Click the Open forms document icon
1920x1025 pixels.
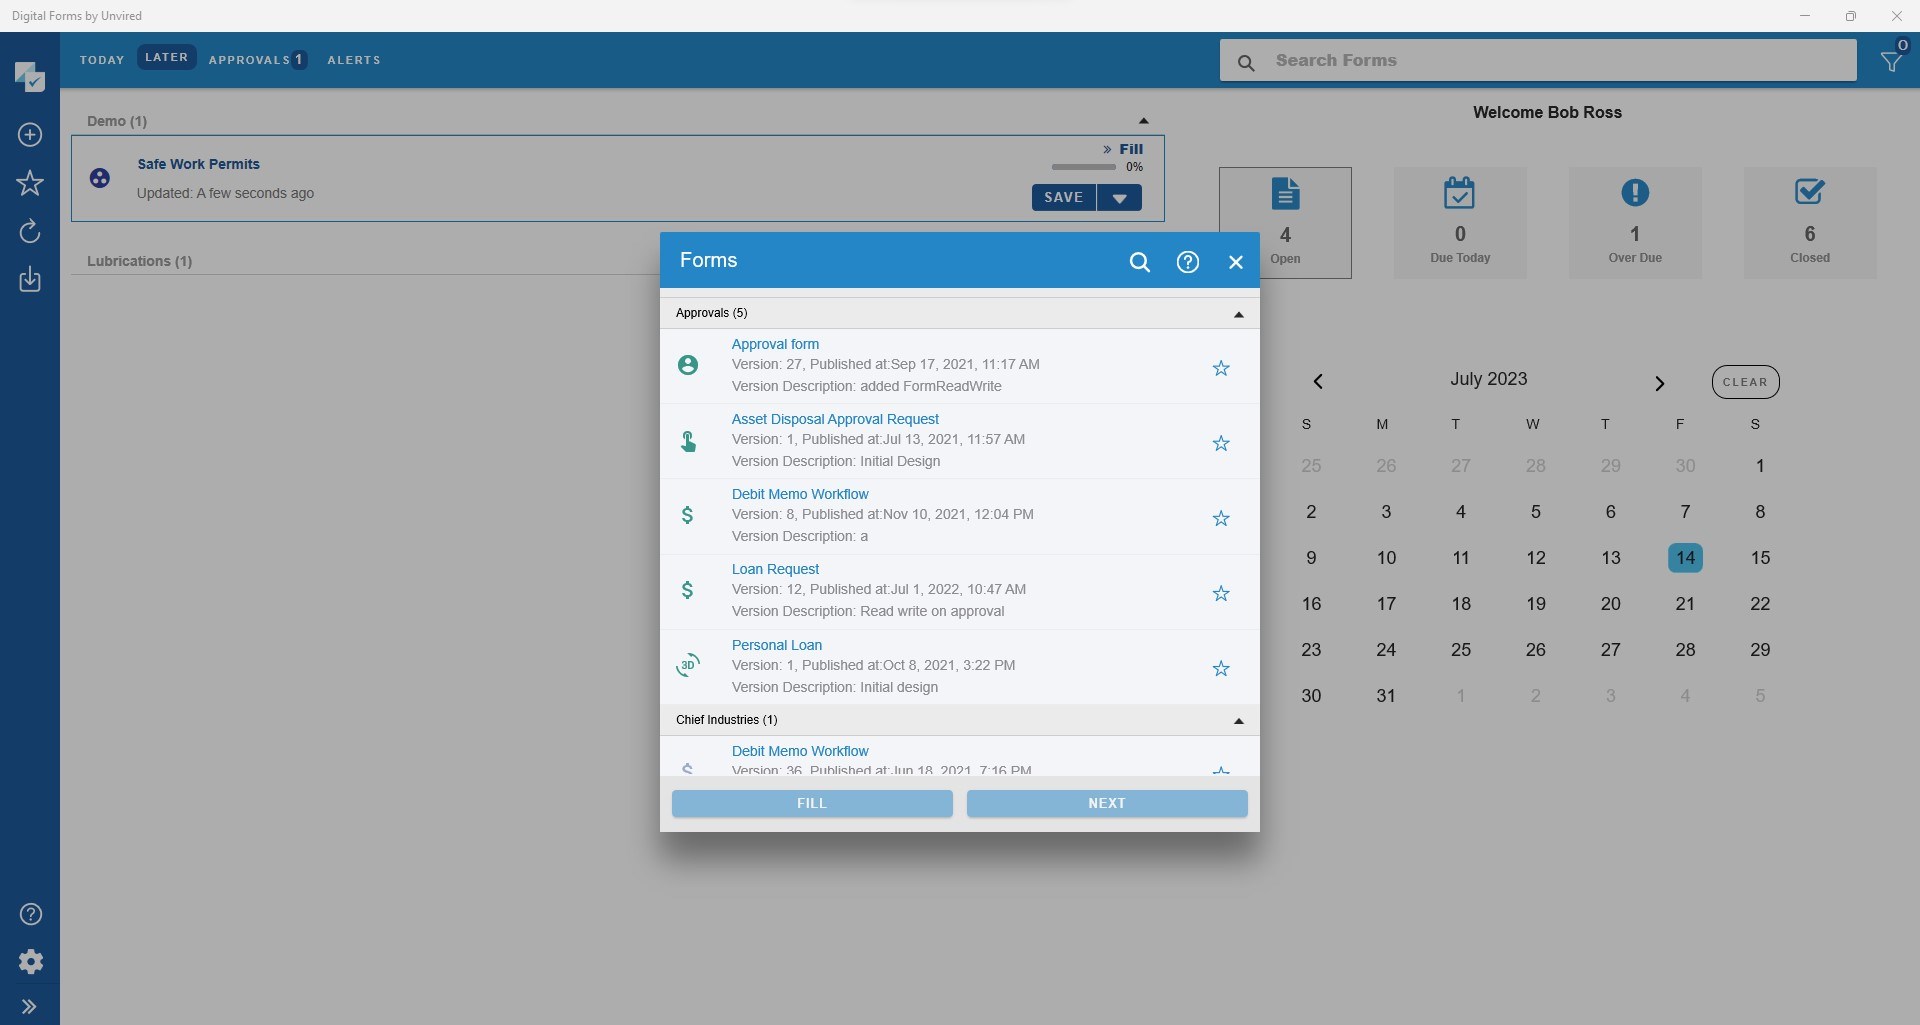1286,194
